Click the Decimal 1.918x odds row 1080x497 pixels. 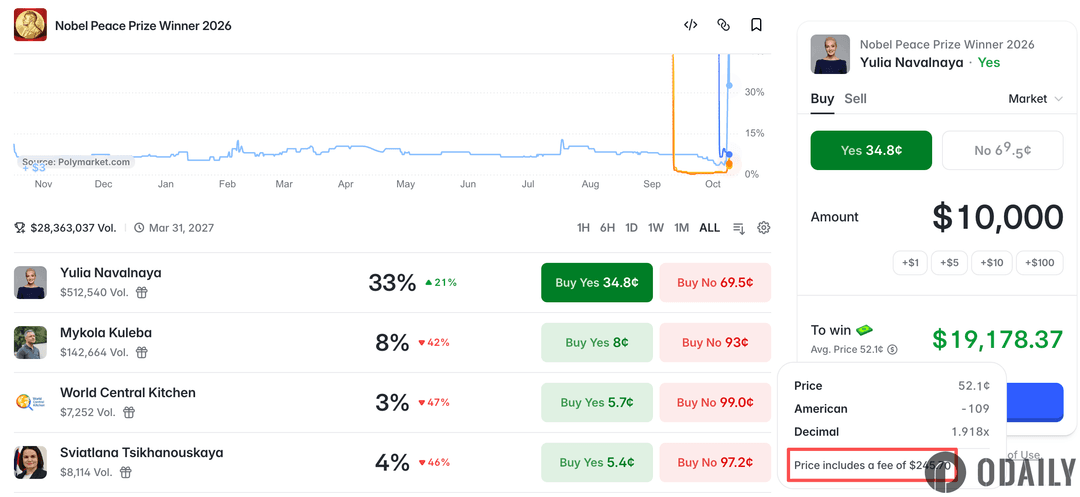click(892, 432)
